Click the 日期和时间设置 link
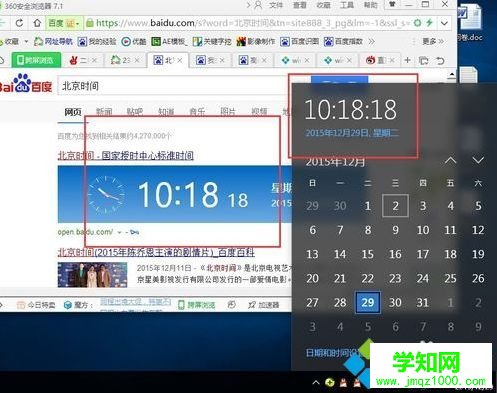Image resolution: width=497 pixels, height=393 pixels. point(333,353)
